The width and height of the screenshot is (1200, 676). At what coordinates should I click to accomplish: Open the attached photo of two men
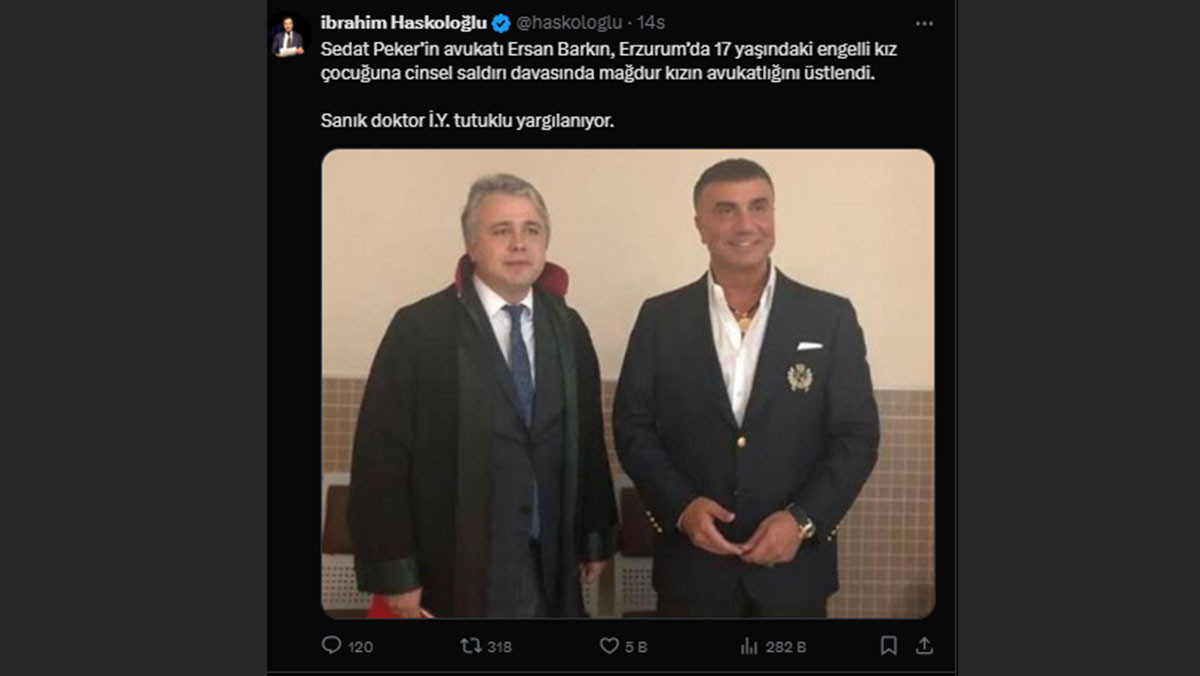[x=628, y=384]
